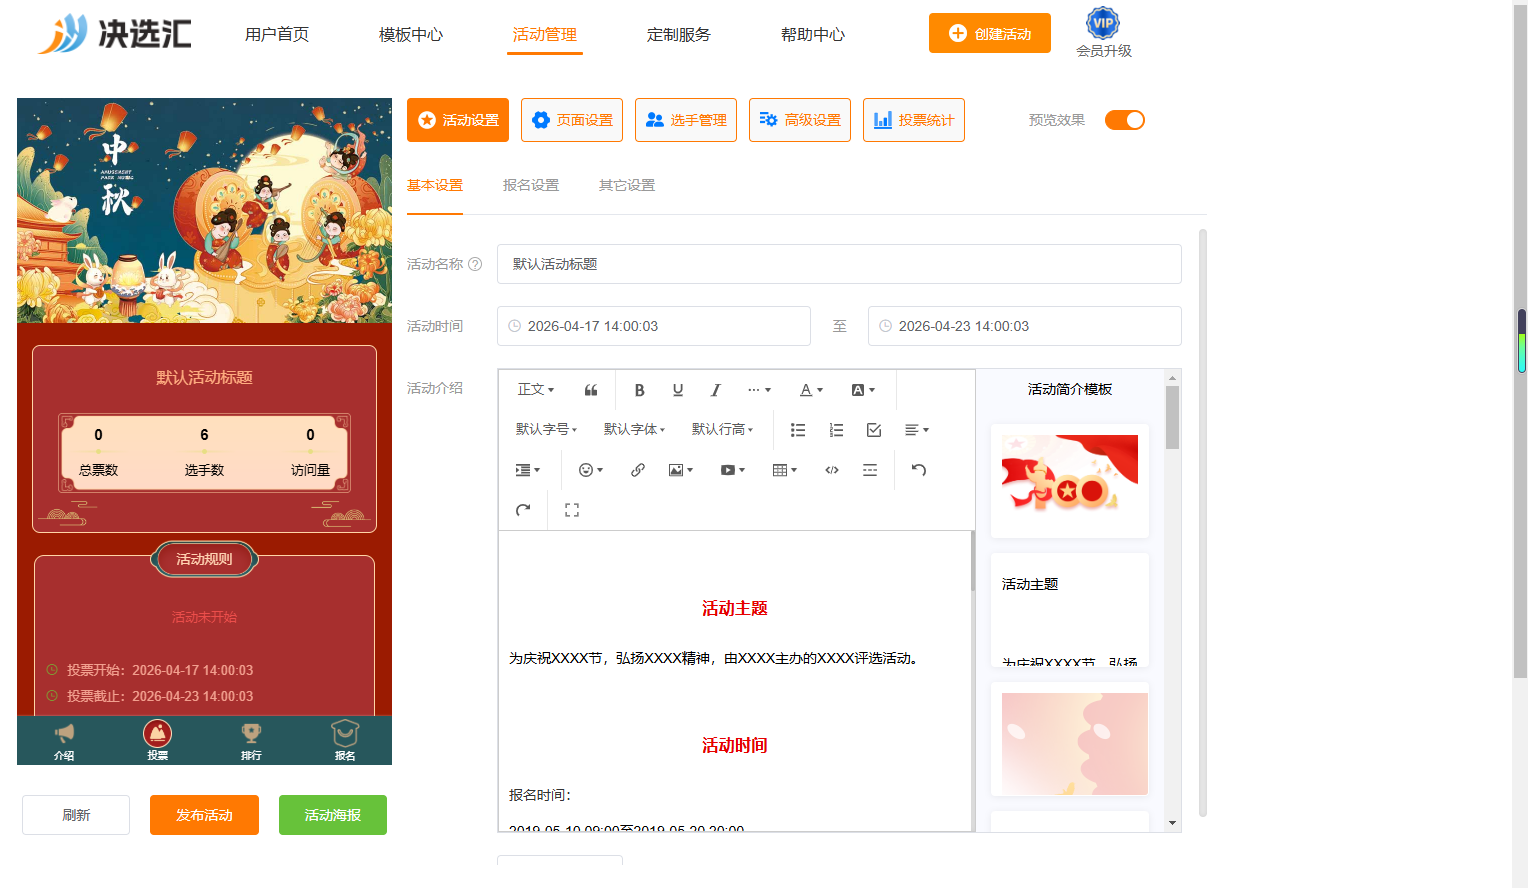Screen dimensions: 1528x888
Task: Open the 正文 heading style dropdown
Action: point(536,390)
